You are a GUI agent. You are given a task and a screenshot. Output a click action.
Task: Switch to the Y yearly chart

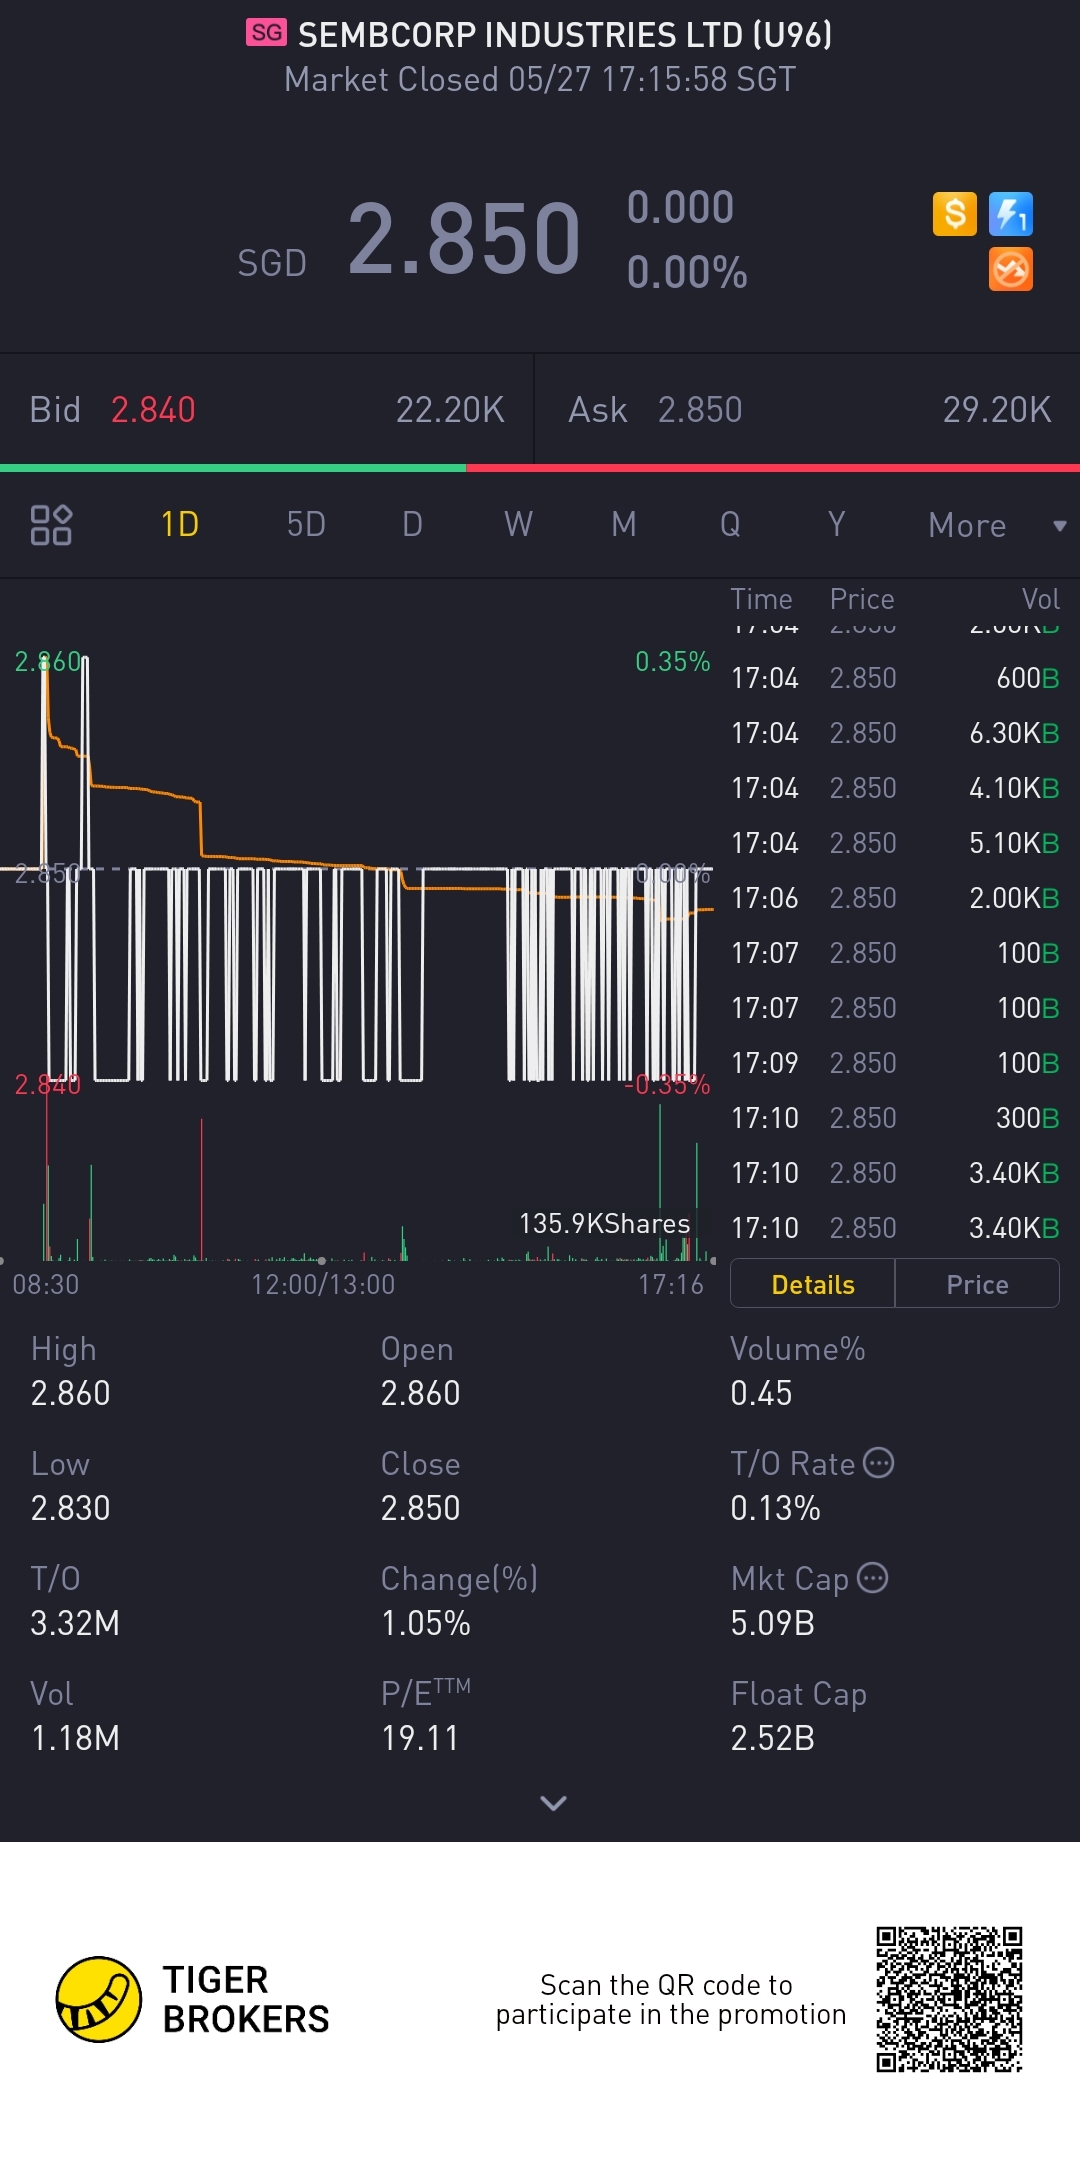[836, 524]
